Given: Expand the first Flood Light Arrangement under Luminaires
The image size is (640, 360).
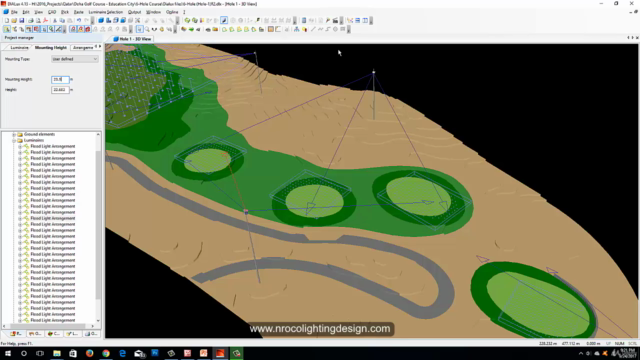Looking at the screenshot, I should pyautogui.click(x=20, y=146).
